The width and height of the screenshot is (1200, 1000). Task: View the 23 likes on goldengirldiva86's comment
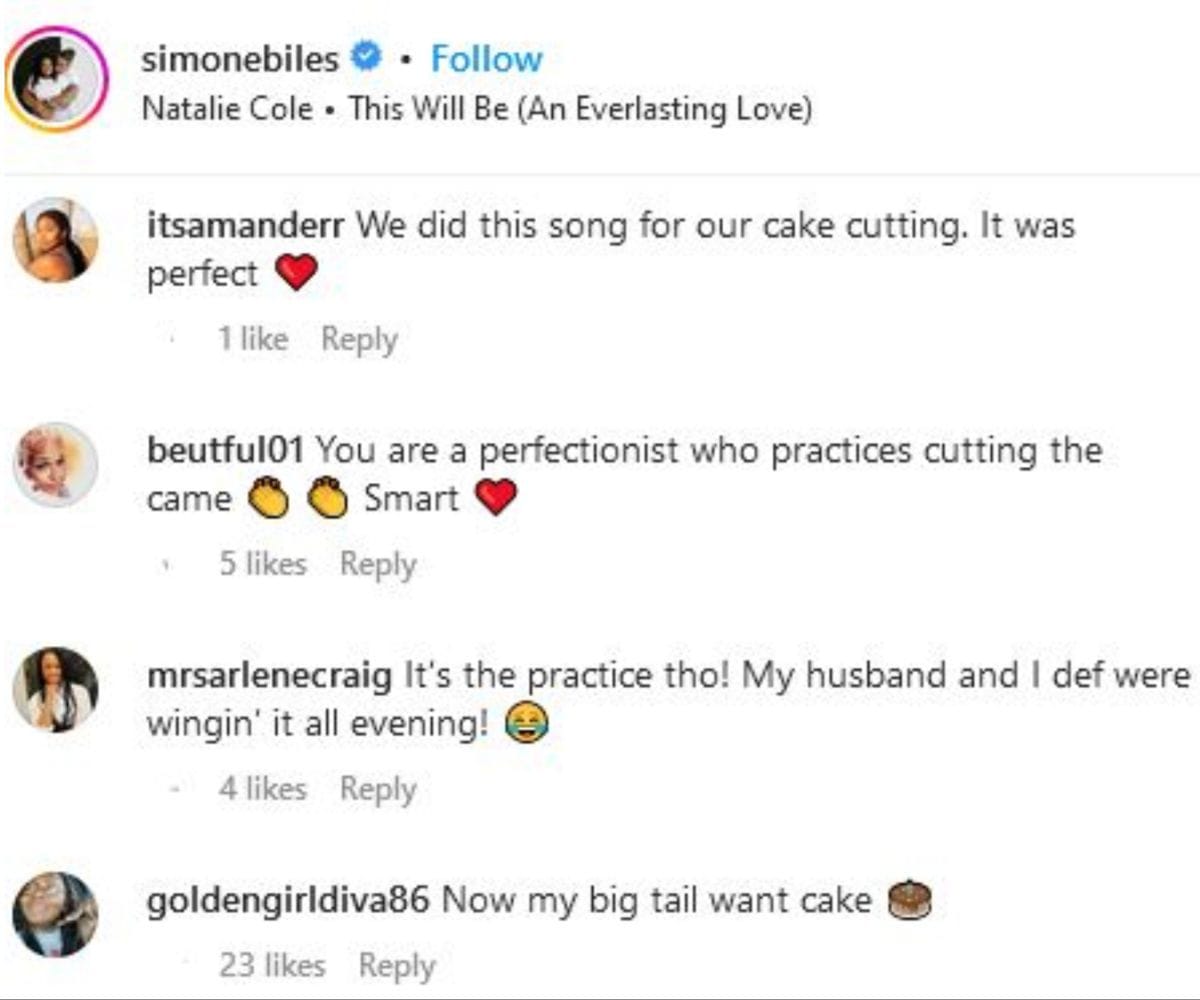click(271, 965)
